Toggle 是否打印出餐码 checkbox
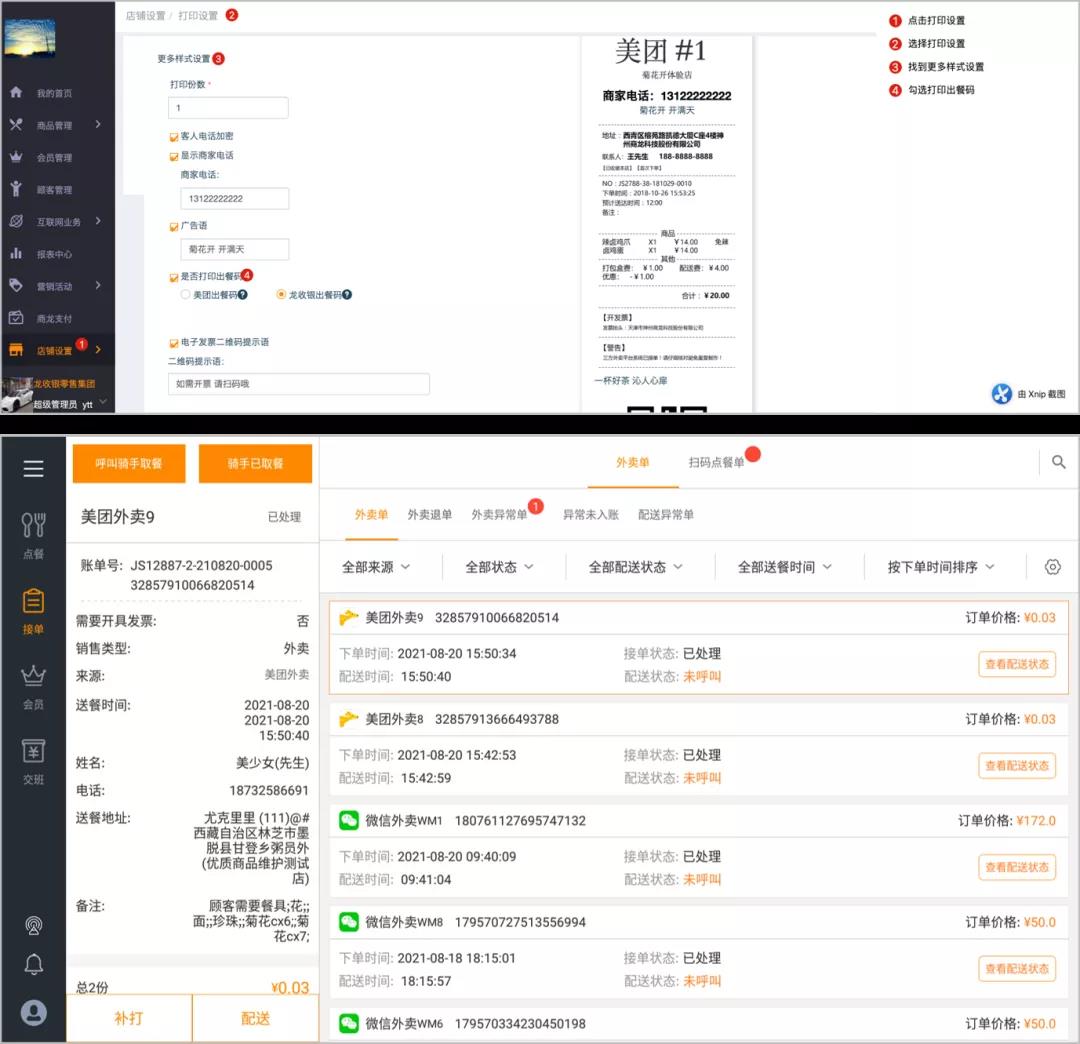Image resolution: width=1080 pixels, height=1044 pixels. point(174,278)
